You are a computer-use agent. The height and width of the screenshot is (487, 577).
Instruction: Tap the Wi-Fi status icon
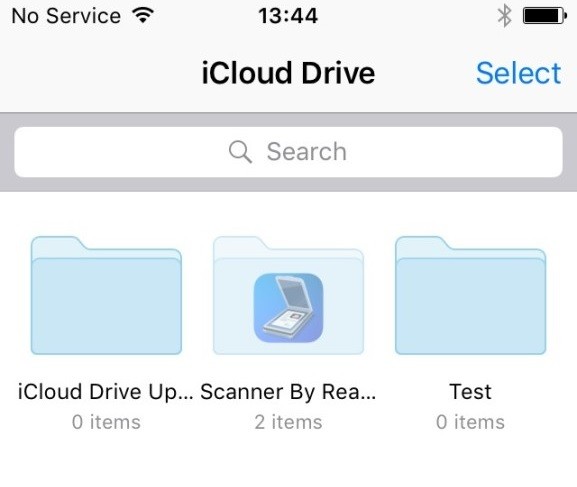[143, 15]
